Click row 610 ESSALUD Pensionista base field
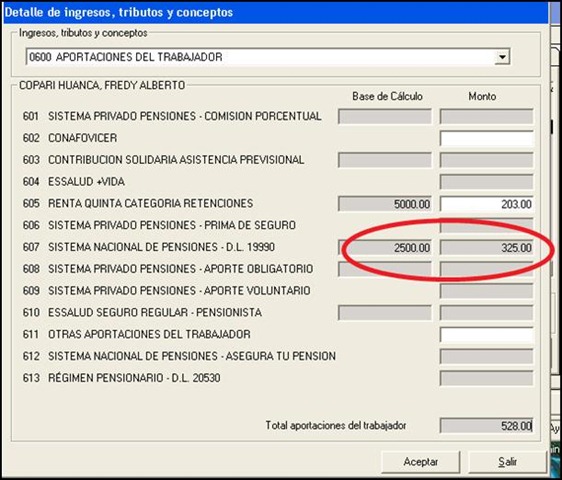Screen dimensions: 562x480 [385, 313]
